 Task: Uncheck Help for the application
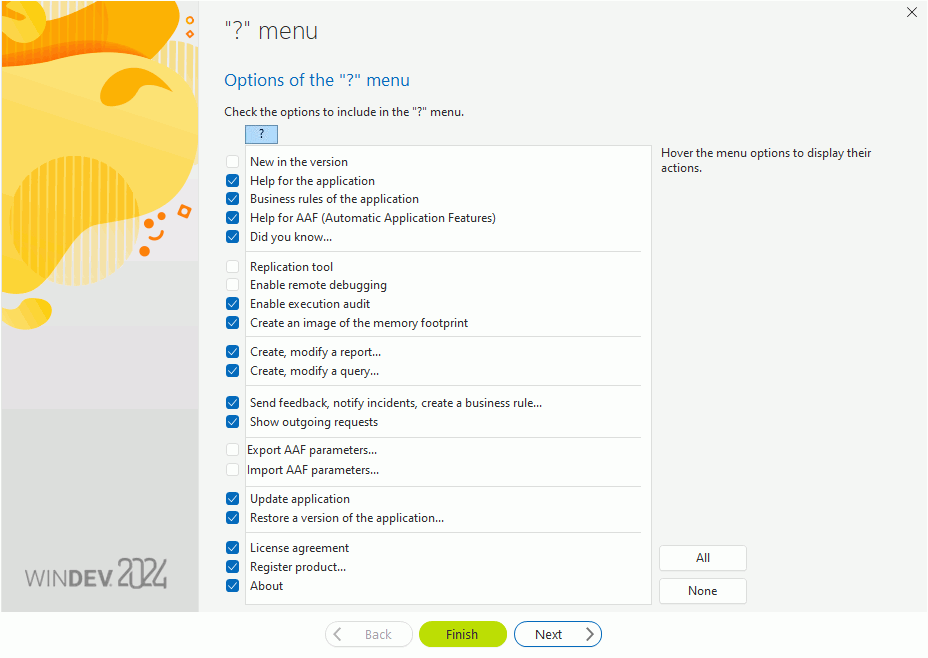(x=233, y=180)
